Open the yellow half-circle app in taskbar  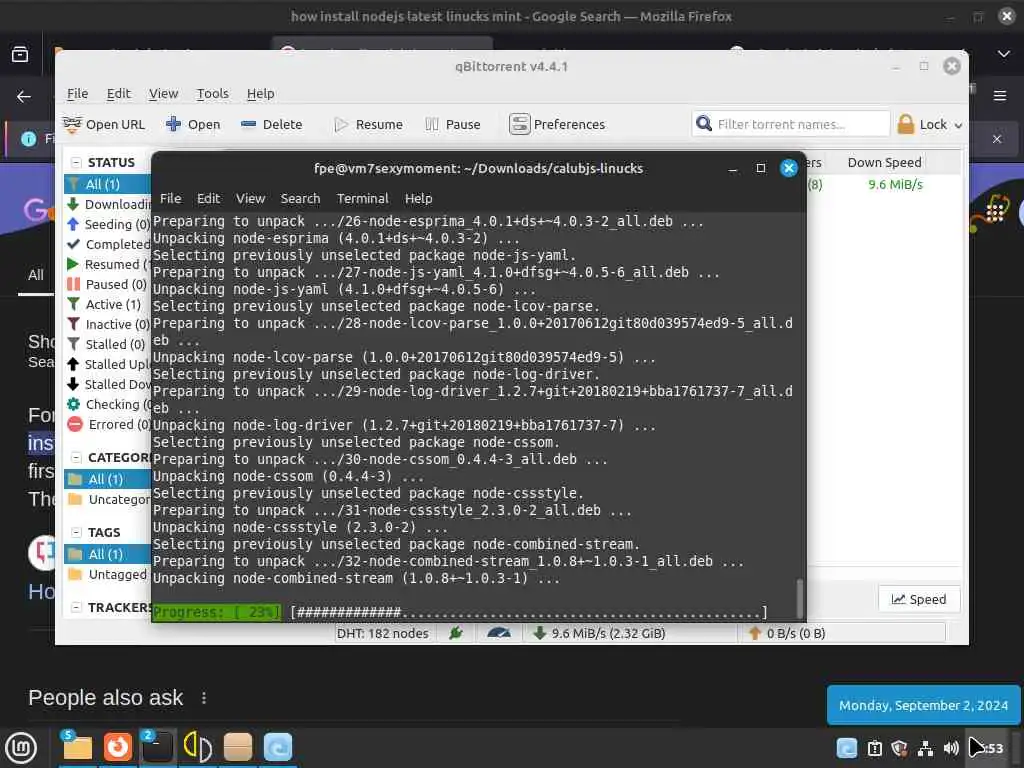(197, 747)
